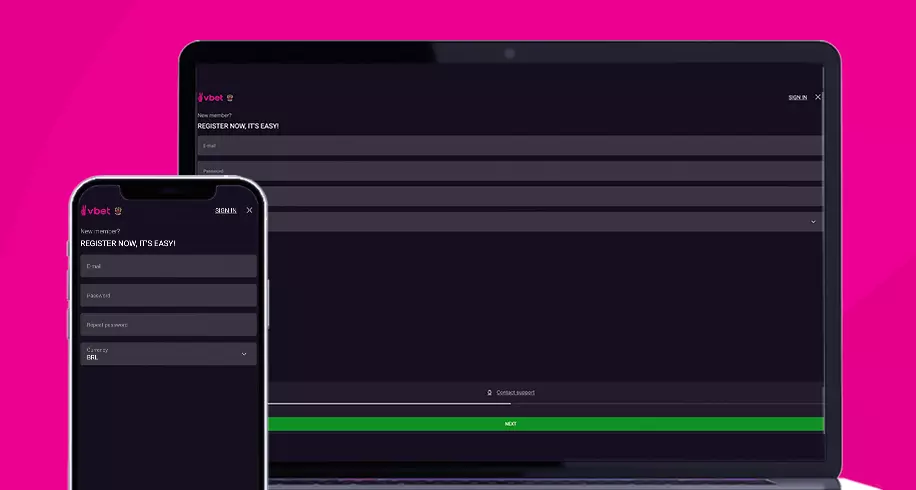
Task: Click the 'REGISTER NOW, IT'S EASY!' heading on phone
Action: tap(128, 243)
